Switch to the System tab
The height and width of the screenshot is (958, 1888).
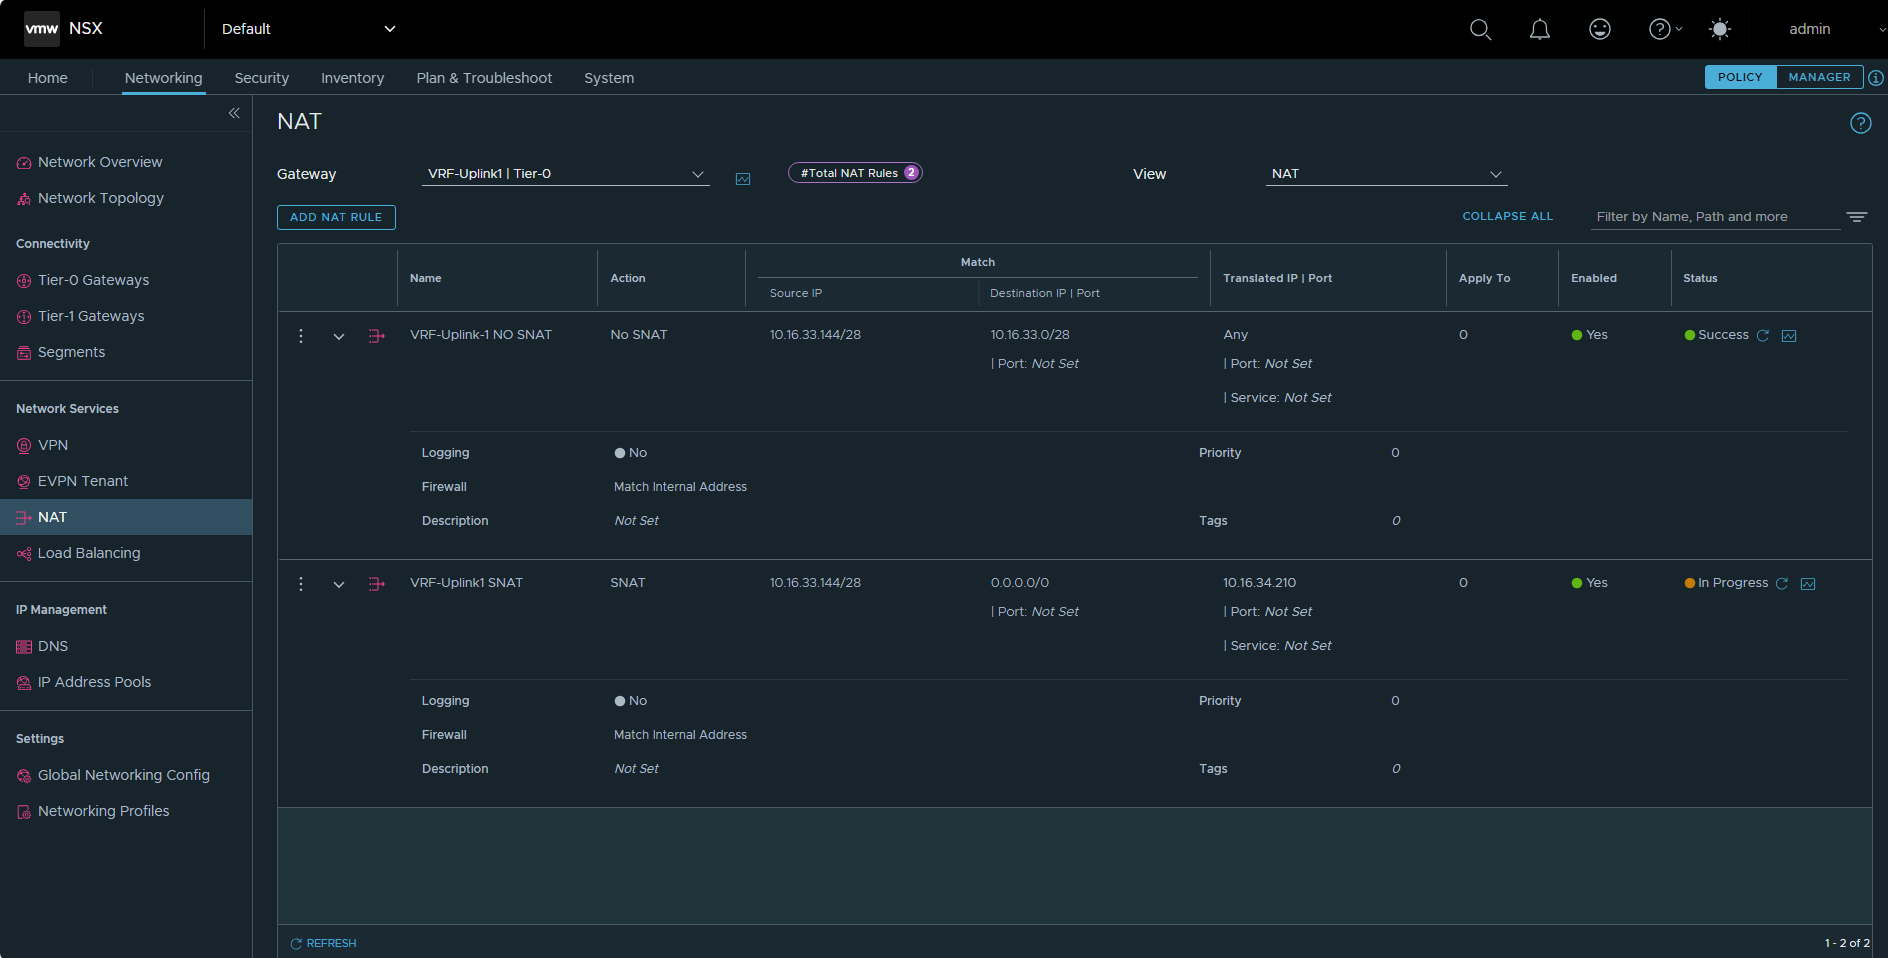click(609, 78)
